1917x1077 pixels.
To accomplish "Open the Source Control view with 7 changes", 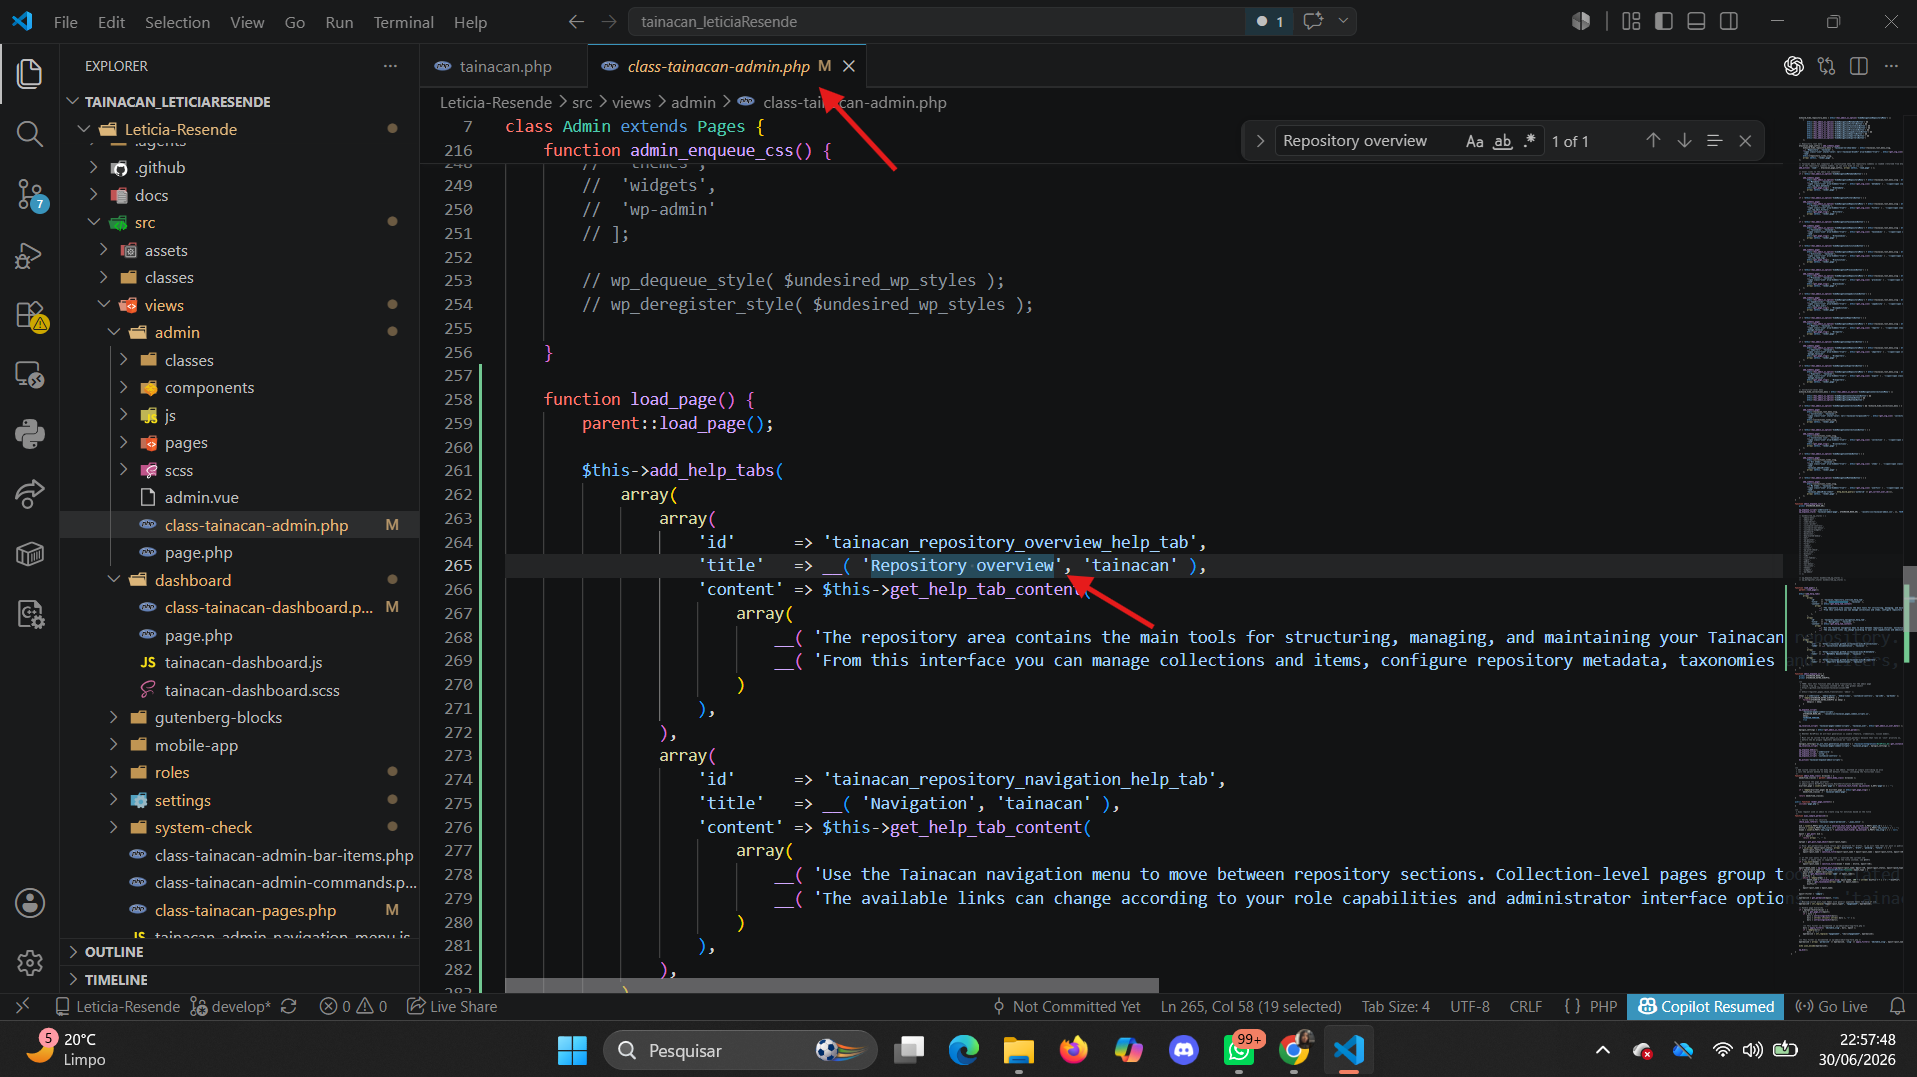I will point(30,194).
